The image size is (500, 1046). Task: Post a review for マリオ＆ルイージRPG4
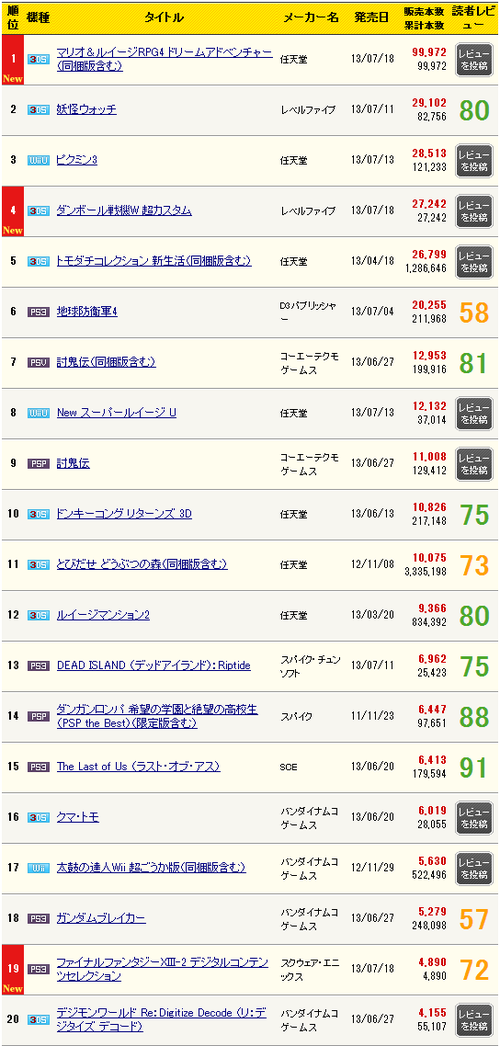(474, 59)
